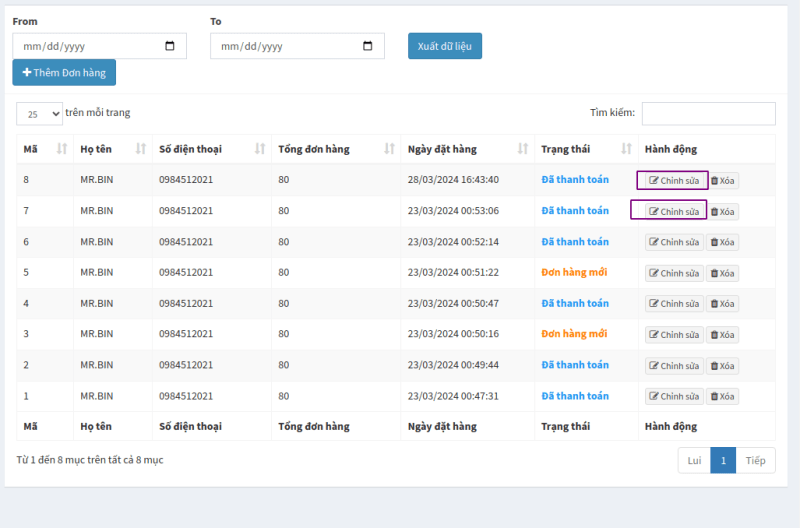Delete order 6 with Xóa
This screenshot has width=800, height=528.
click(x=722, y=242)
